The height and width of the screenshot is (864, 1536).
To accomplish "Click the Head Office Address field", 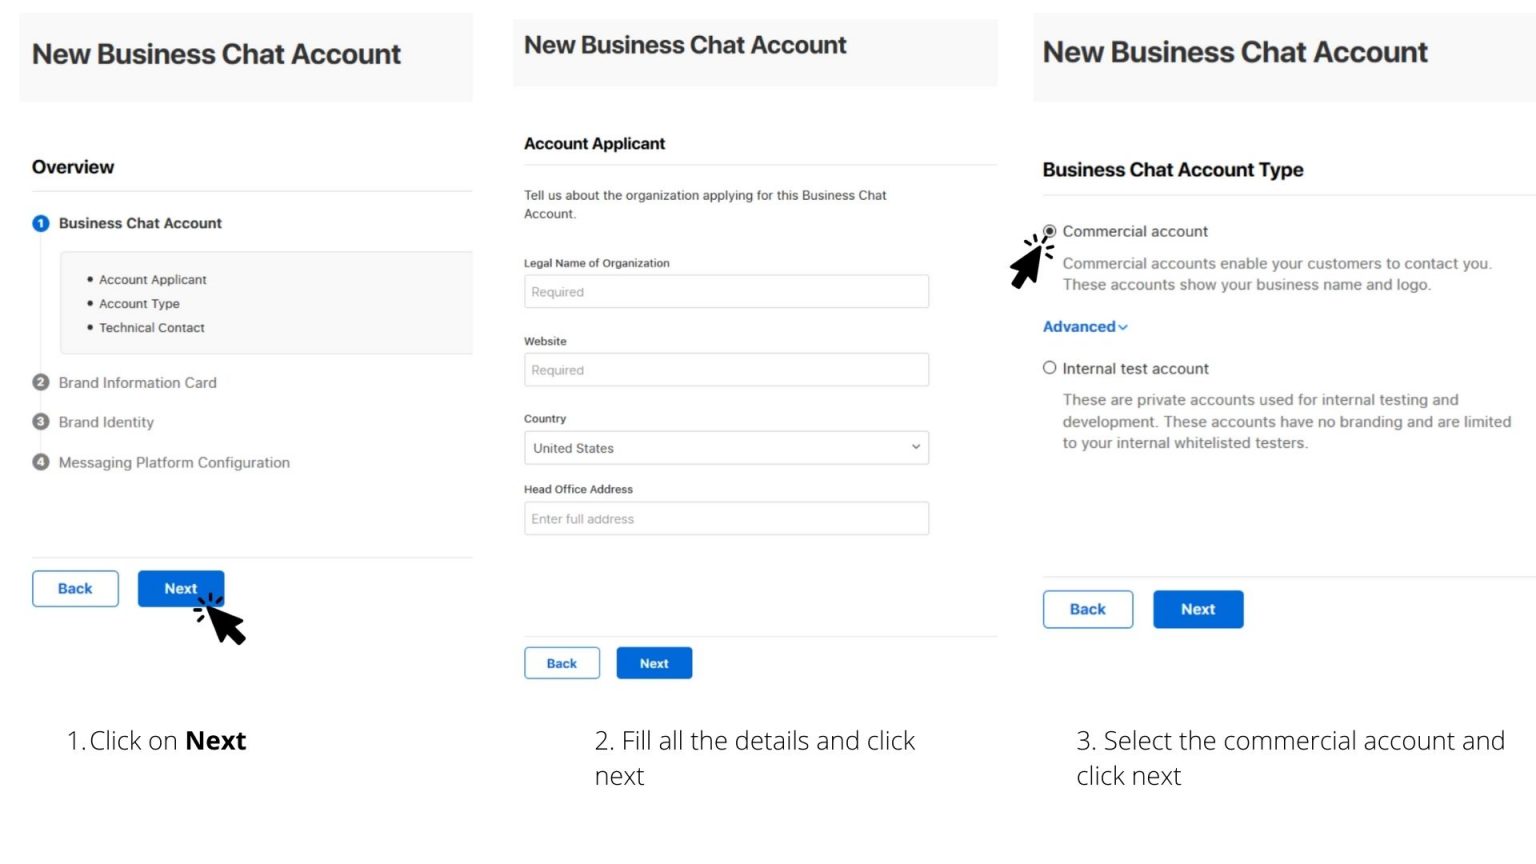I will tap(726, 518).
